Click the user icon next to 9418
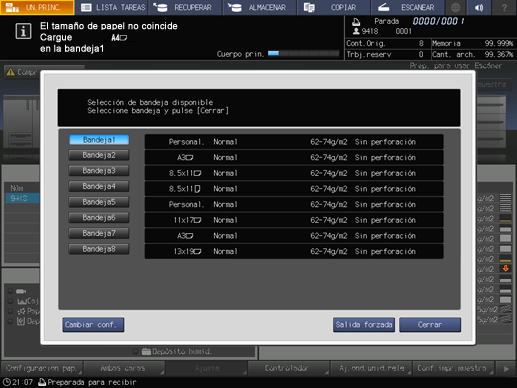This screenshot has width=517, height=388. 356,31
